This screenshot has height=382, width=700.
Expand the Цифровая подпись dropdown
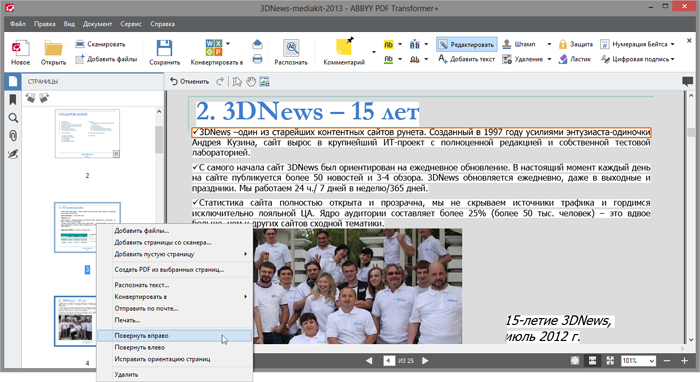pyautogui.click(x=672, y=59)
